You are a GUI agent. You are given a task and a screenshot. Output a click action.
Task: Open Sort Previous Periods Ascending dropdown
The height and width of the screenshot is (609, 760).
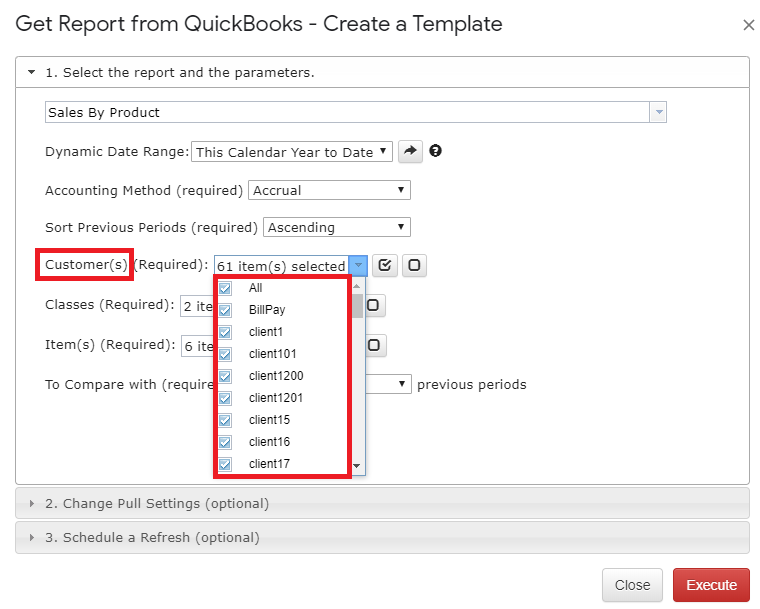pyautogui.click(x=337, y=227)
